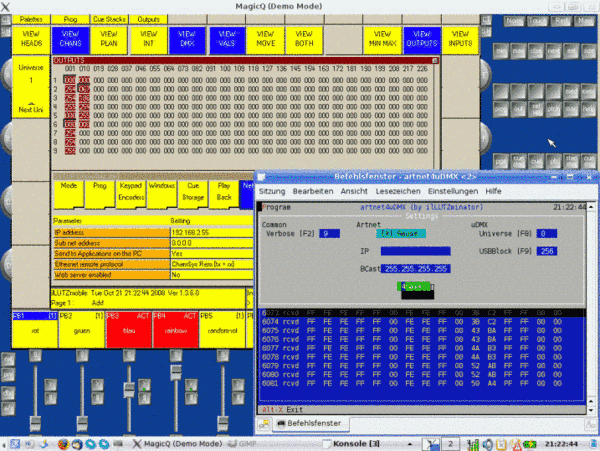600x451 pixels.
Task: Click the VIEW INPUTS button
Action: point(460,40)
